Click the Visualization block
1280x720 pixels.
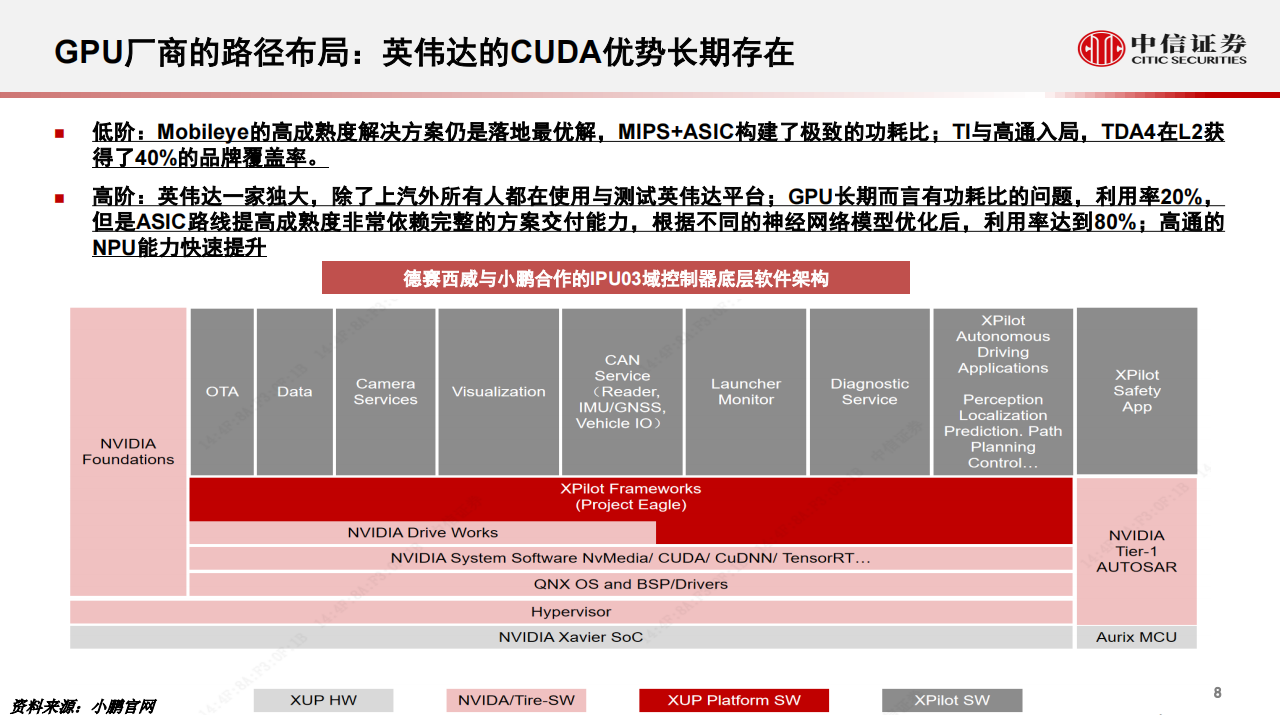499,392
